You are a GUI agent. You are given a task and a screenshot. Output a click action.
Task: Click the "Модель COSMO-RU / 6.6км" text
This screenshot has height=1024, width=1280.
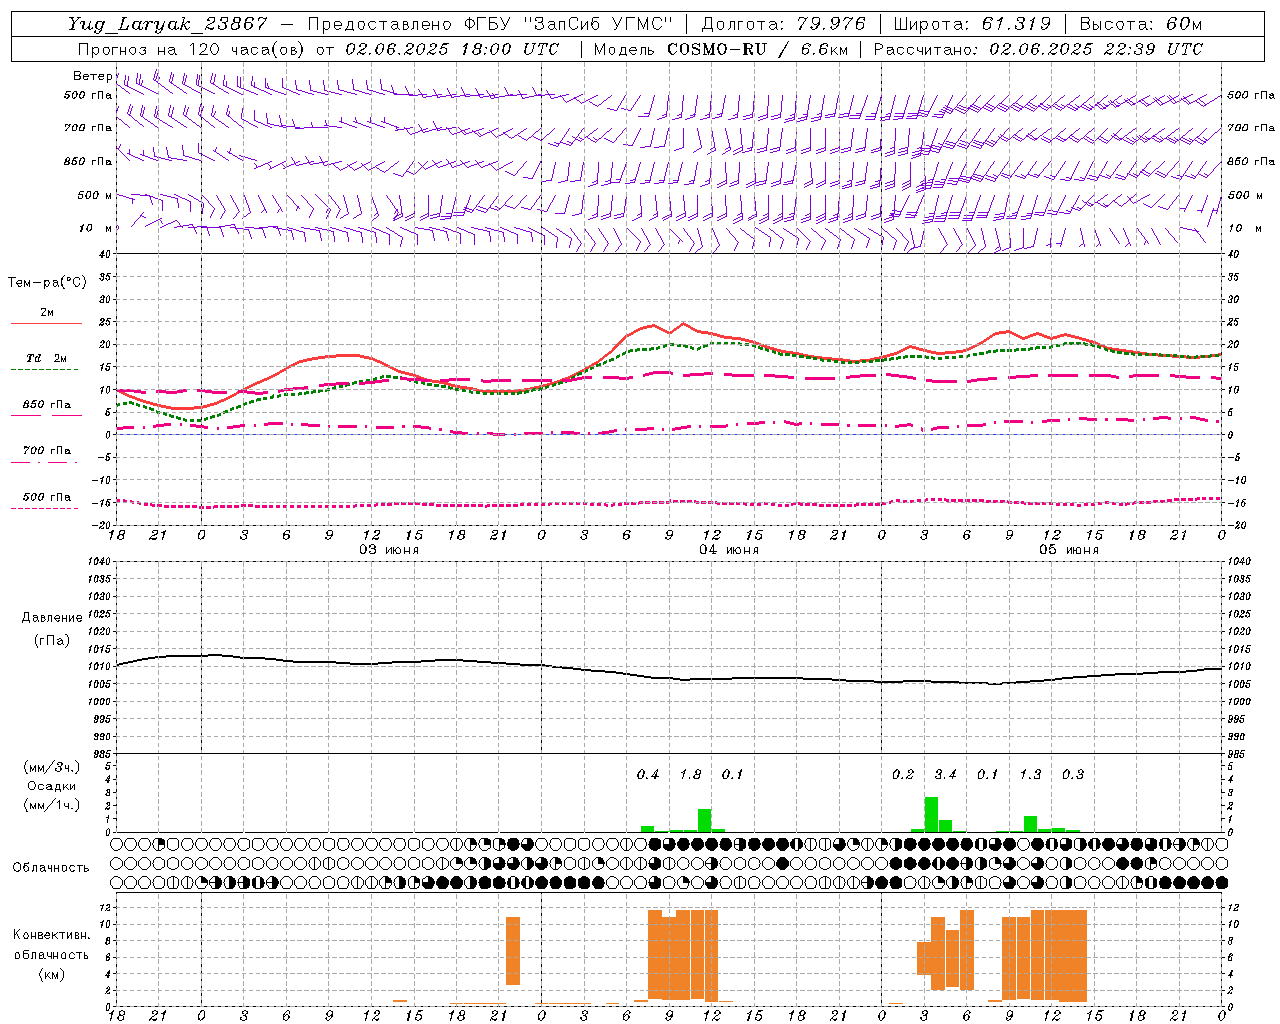point(720,49)
